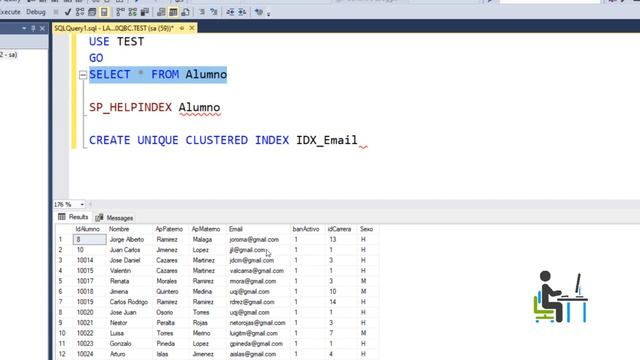Select the cell 'netorojas@gmail.com'

[x=258, y=323]
